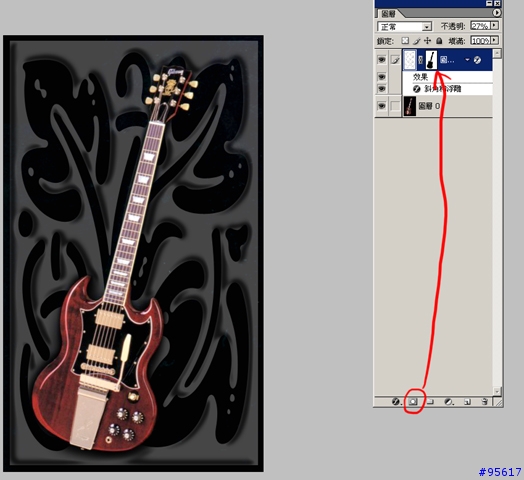524x480 pixels.
Task: Click the 效果 effects row
Action: [447, 77]
